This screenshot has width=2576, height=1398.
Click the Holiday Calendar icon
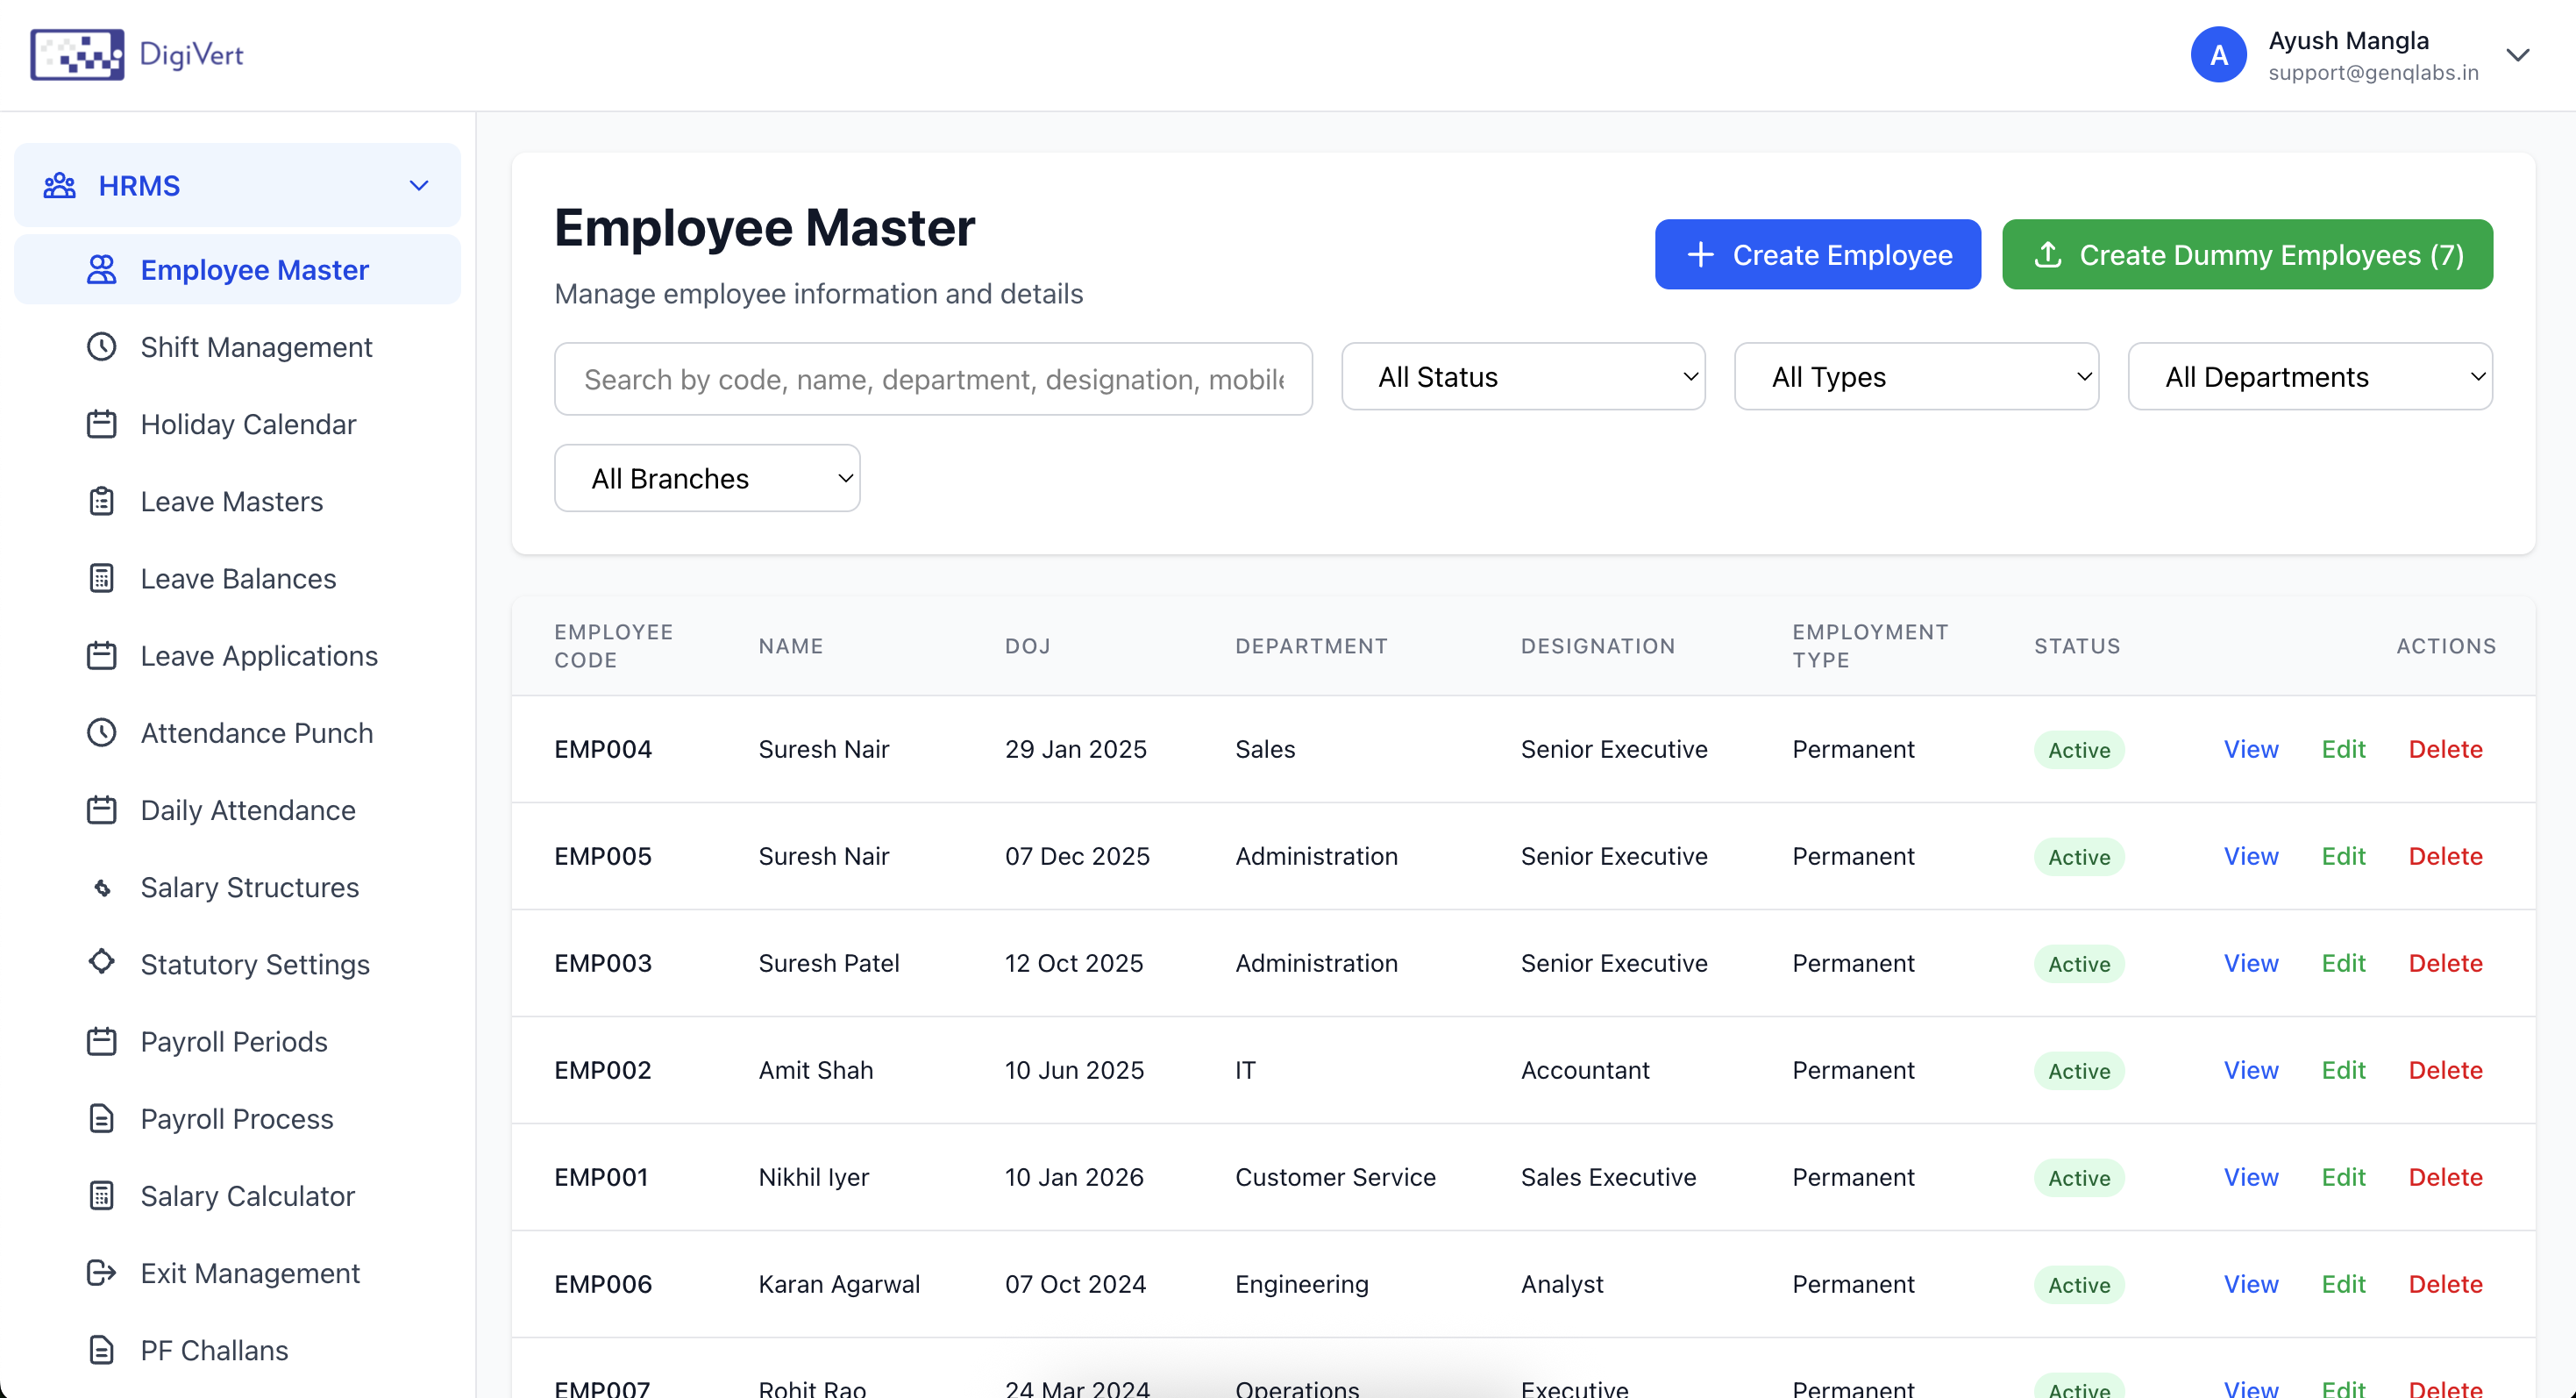101,424
